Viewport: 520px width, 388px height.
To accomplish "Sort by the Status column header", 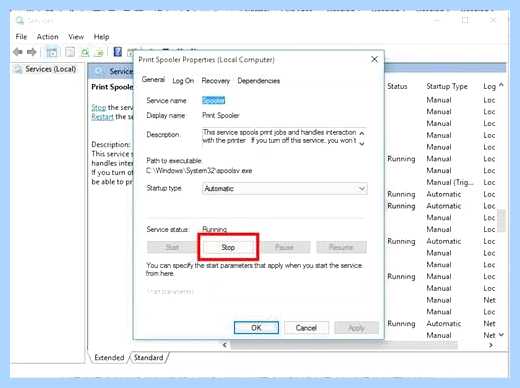I will [x=397, y=86].
